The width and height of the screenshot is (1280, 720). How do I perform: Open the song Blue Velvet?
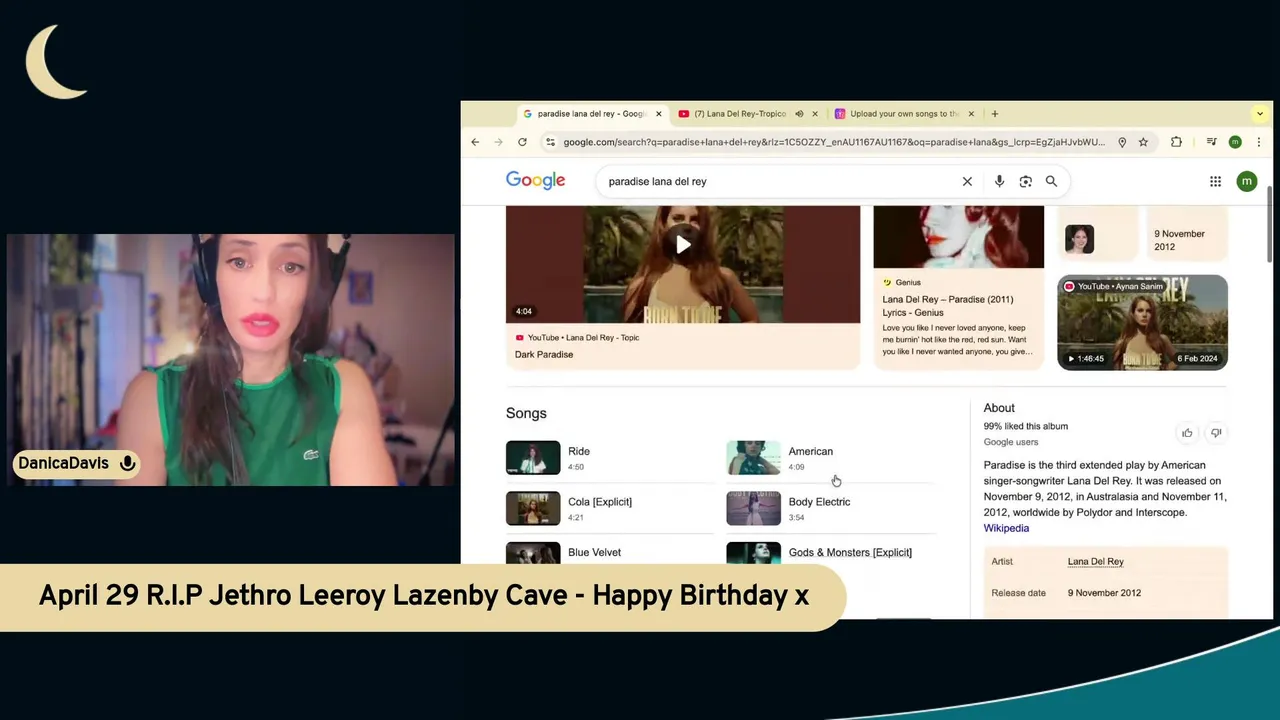point(594,552)
